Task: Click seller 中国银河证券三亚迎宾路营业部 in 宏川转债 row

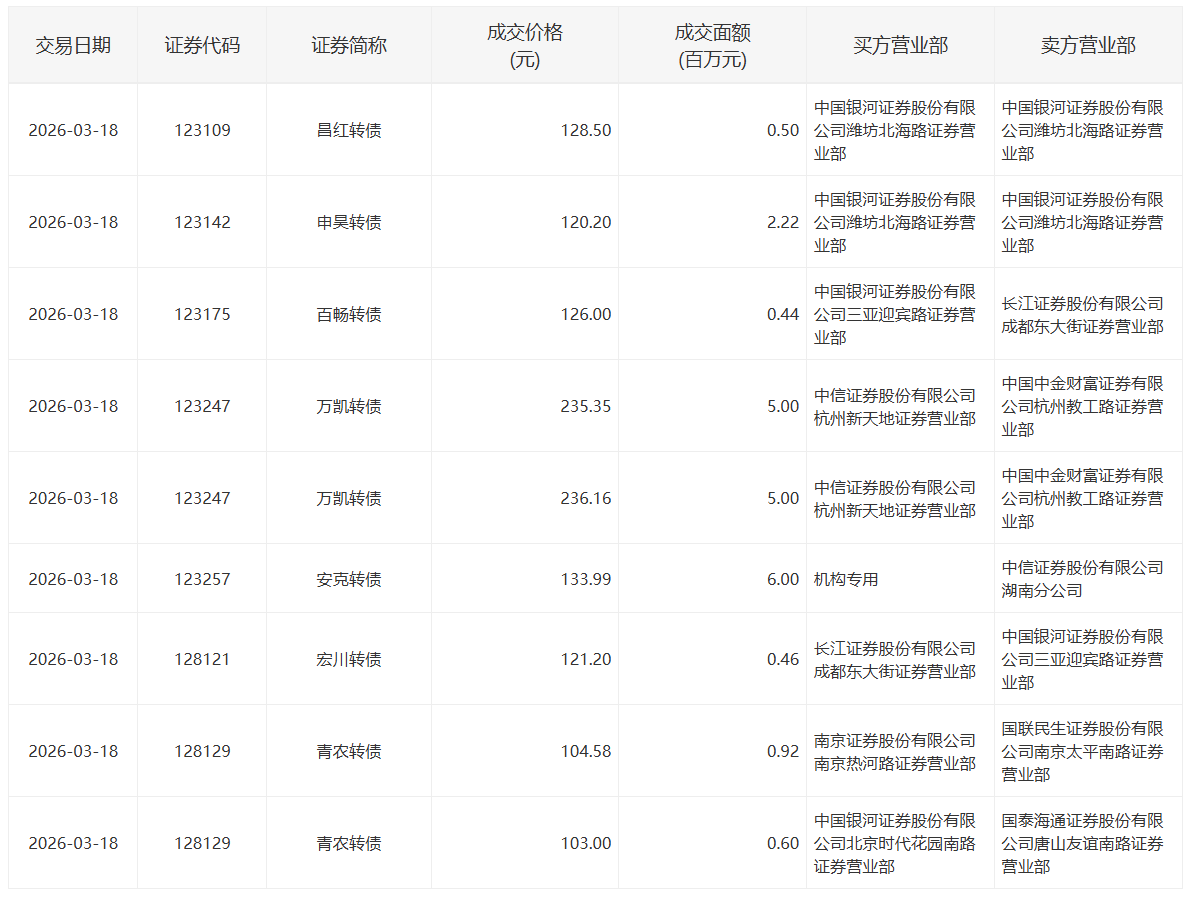Action: pyautogui.click(x=1082, y=659)
